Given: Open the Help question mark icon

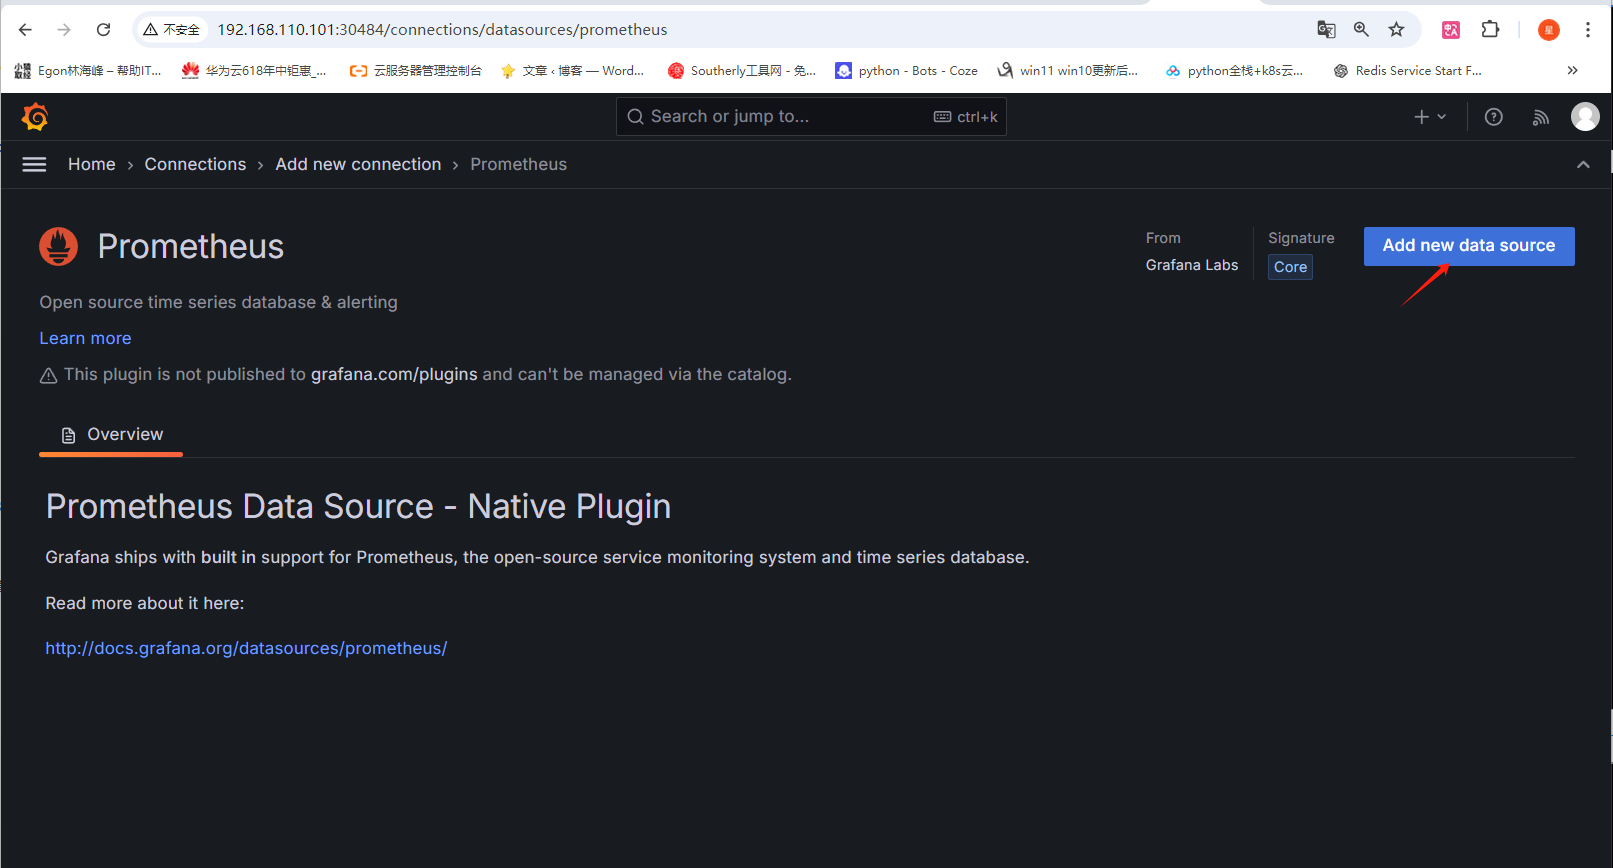Looking at the screenshot, I should (x=1493, y=117).
